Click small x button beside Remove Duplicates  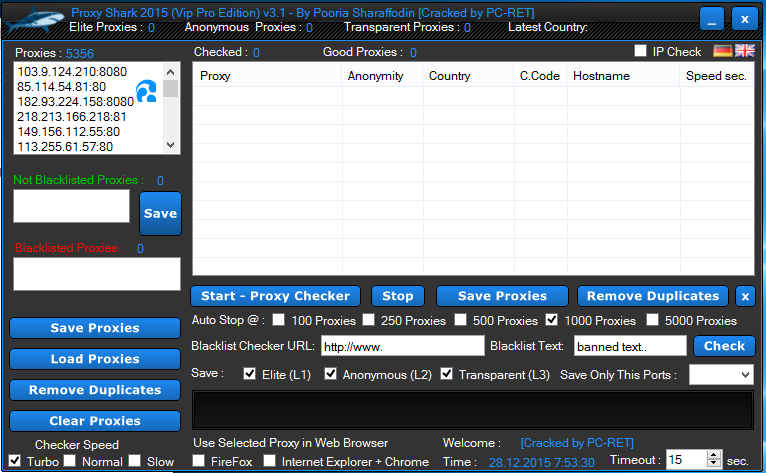[745, 296]
